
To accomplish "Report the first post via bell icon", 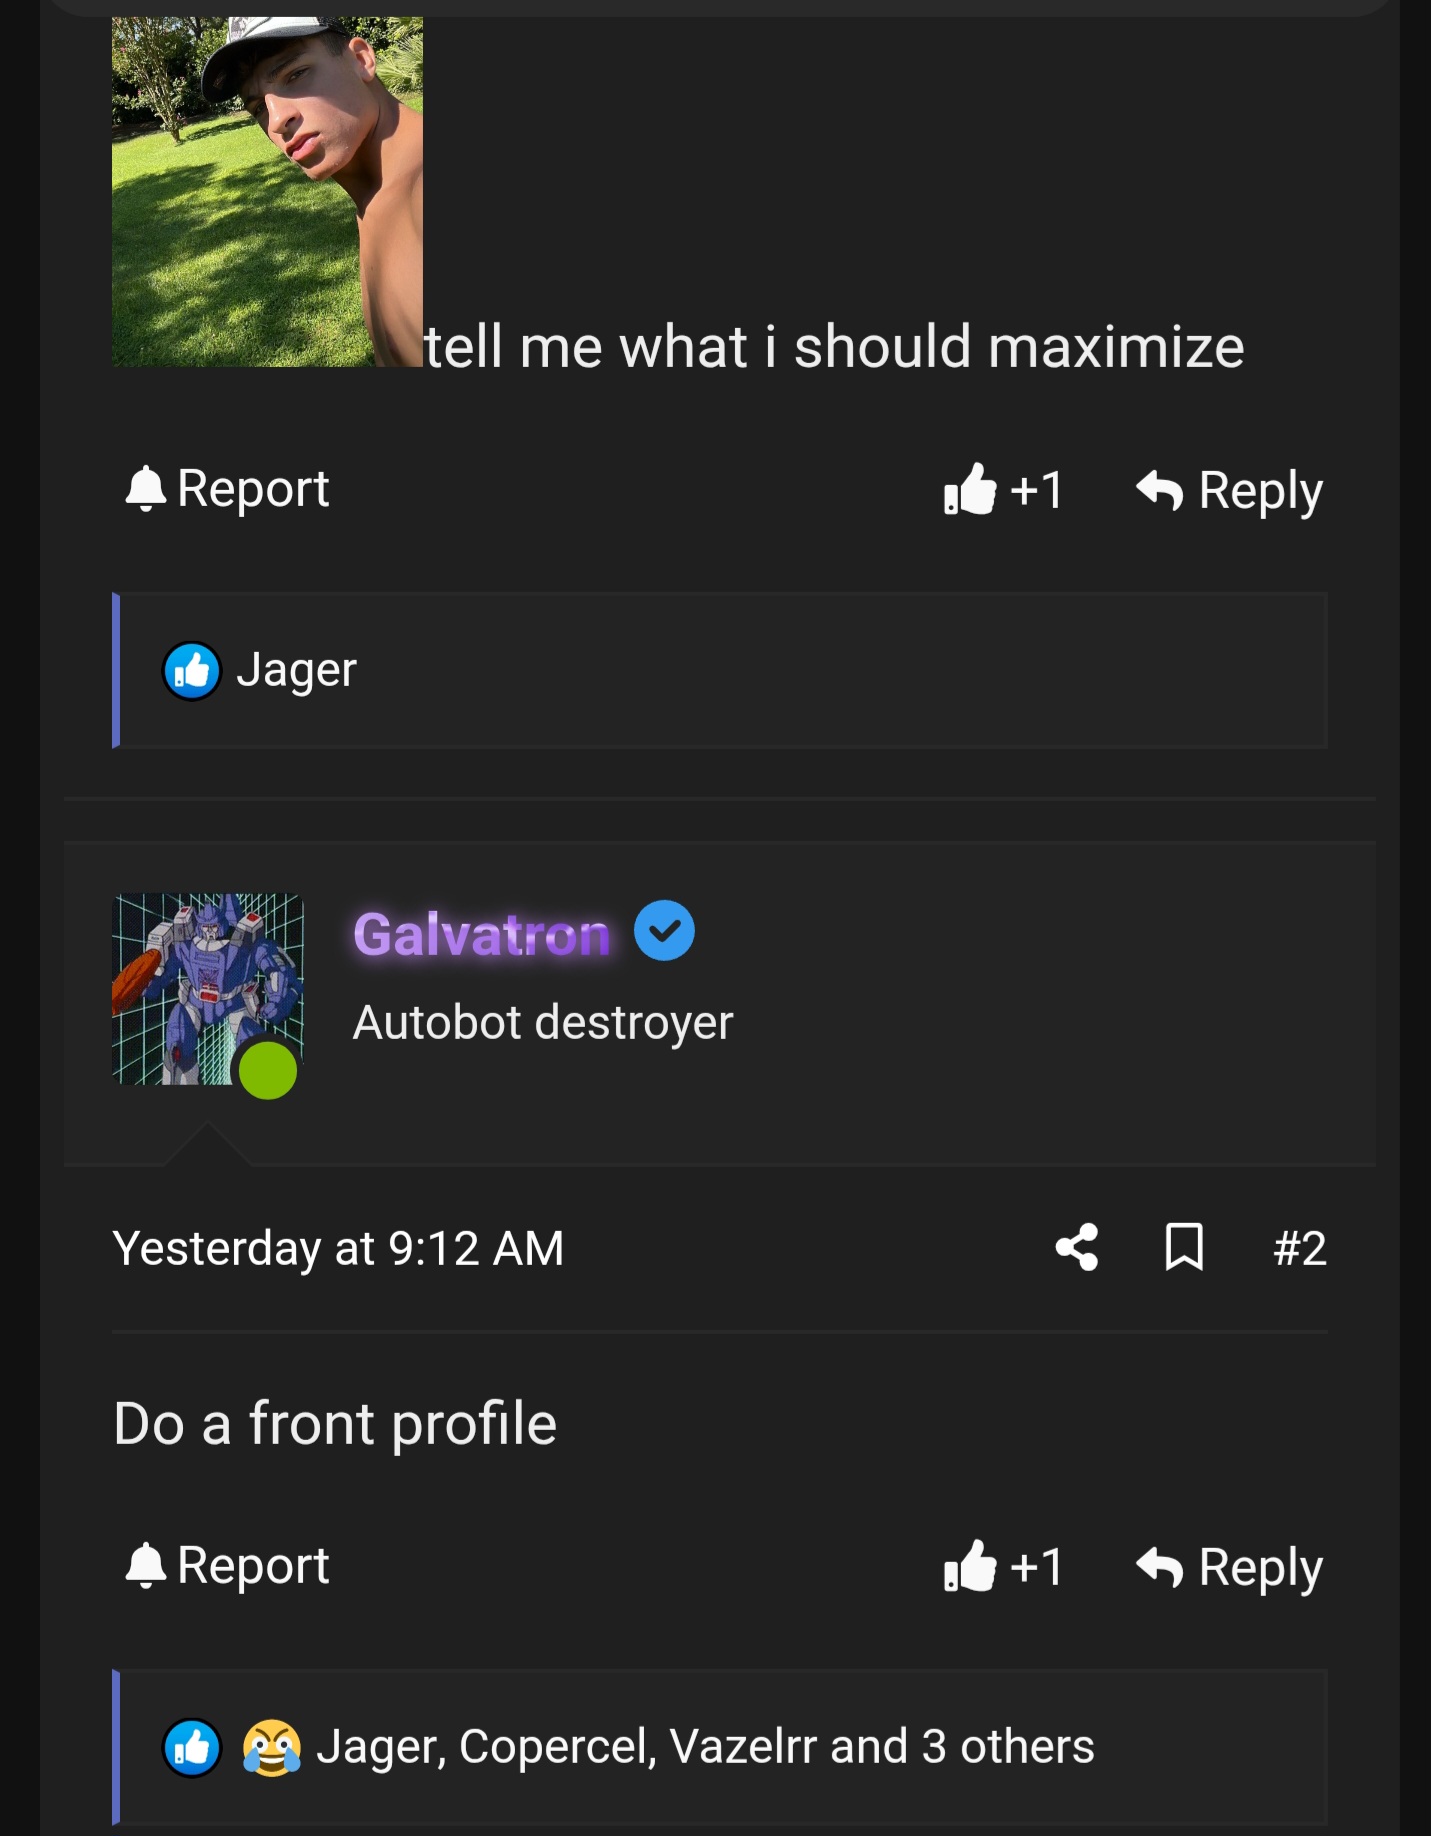I will pyautogui.click(x=227, y=489).
